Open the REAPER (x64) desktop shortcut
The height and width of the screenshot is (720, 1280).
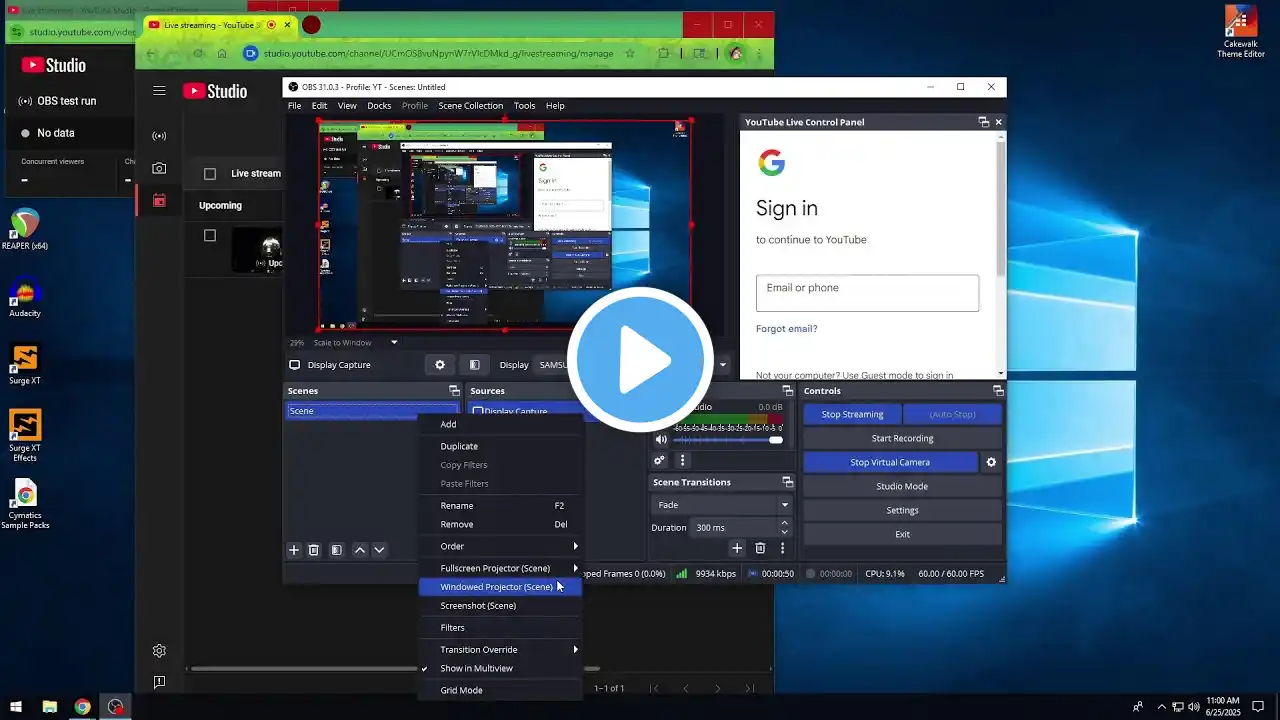click(x=25, y=229)
